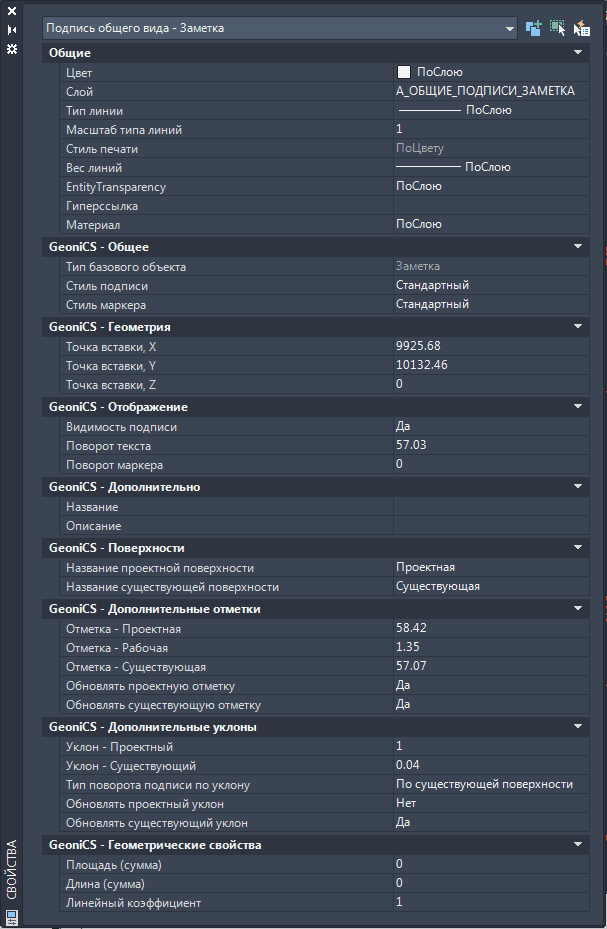Viewport: 607px width, 929px height.
Task: Toggle the 'Видимость подписи' value 'Да'
Action: pyautogui.click(x=485, y=427)
